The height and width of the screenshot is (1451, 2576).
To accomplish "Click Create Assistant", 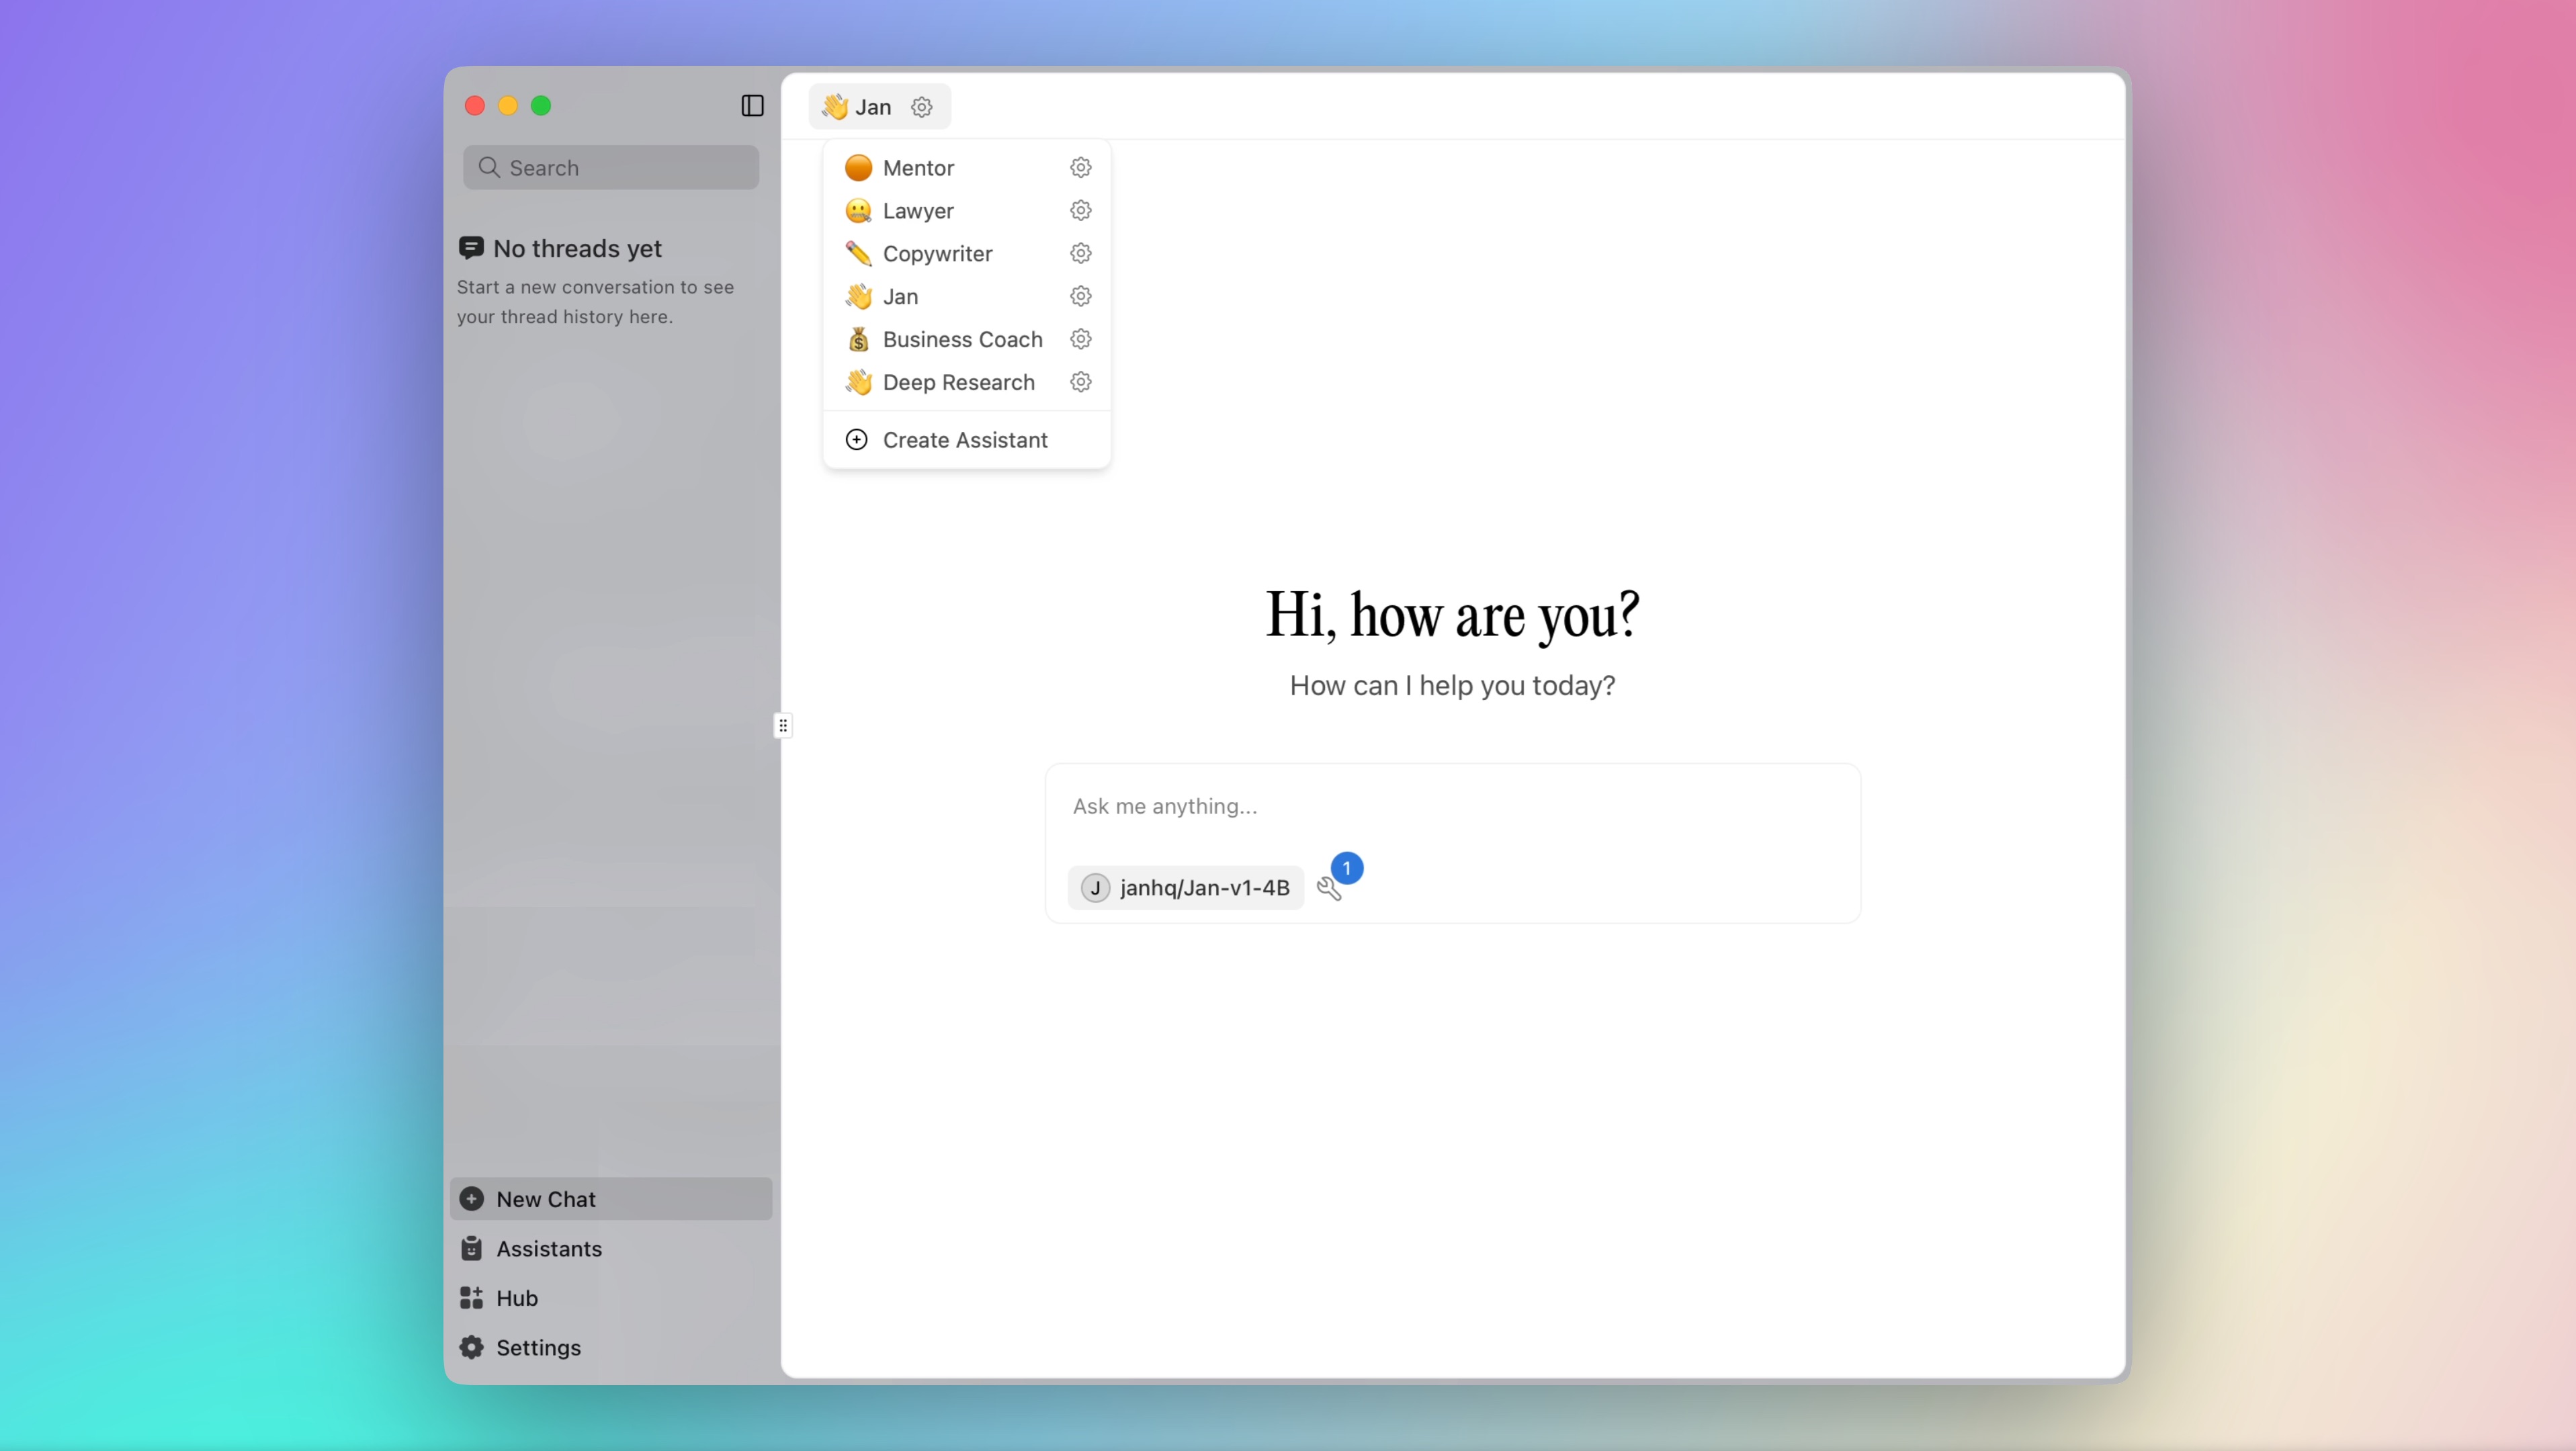I will [964, 439].
